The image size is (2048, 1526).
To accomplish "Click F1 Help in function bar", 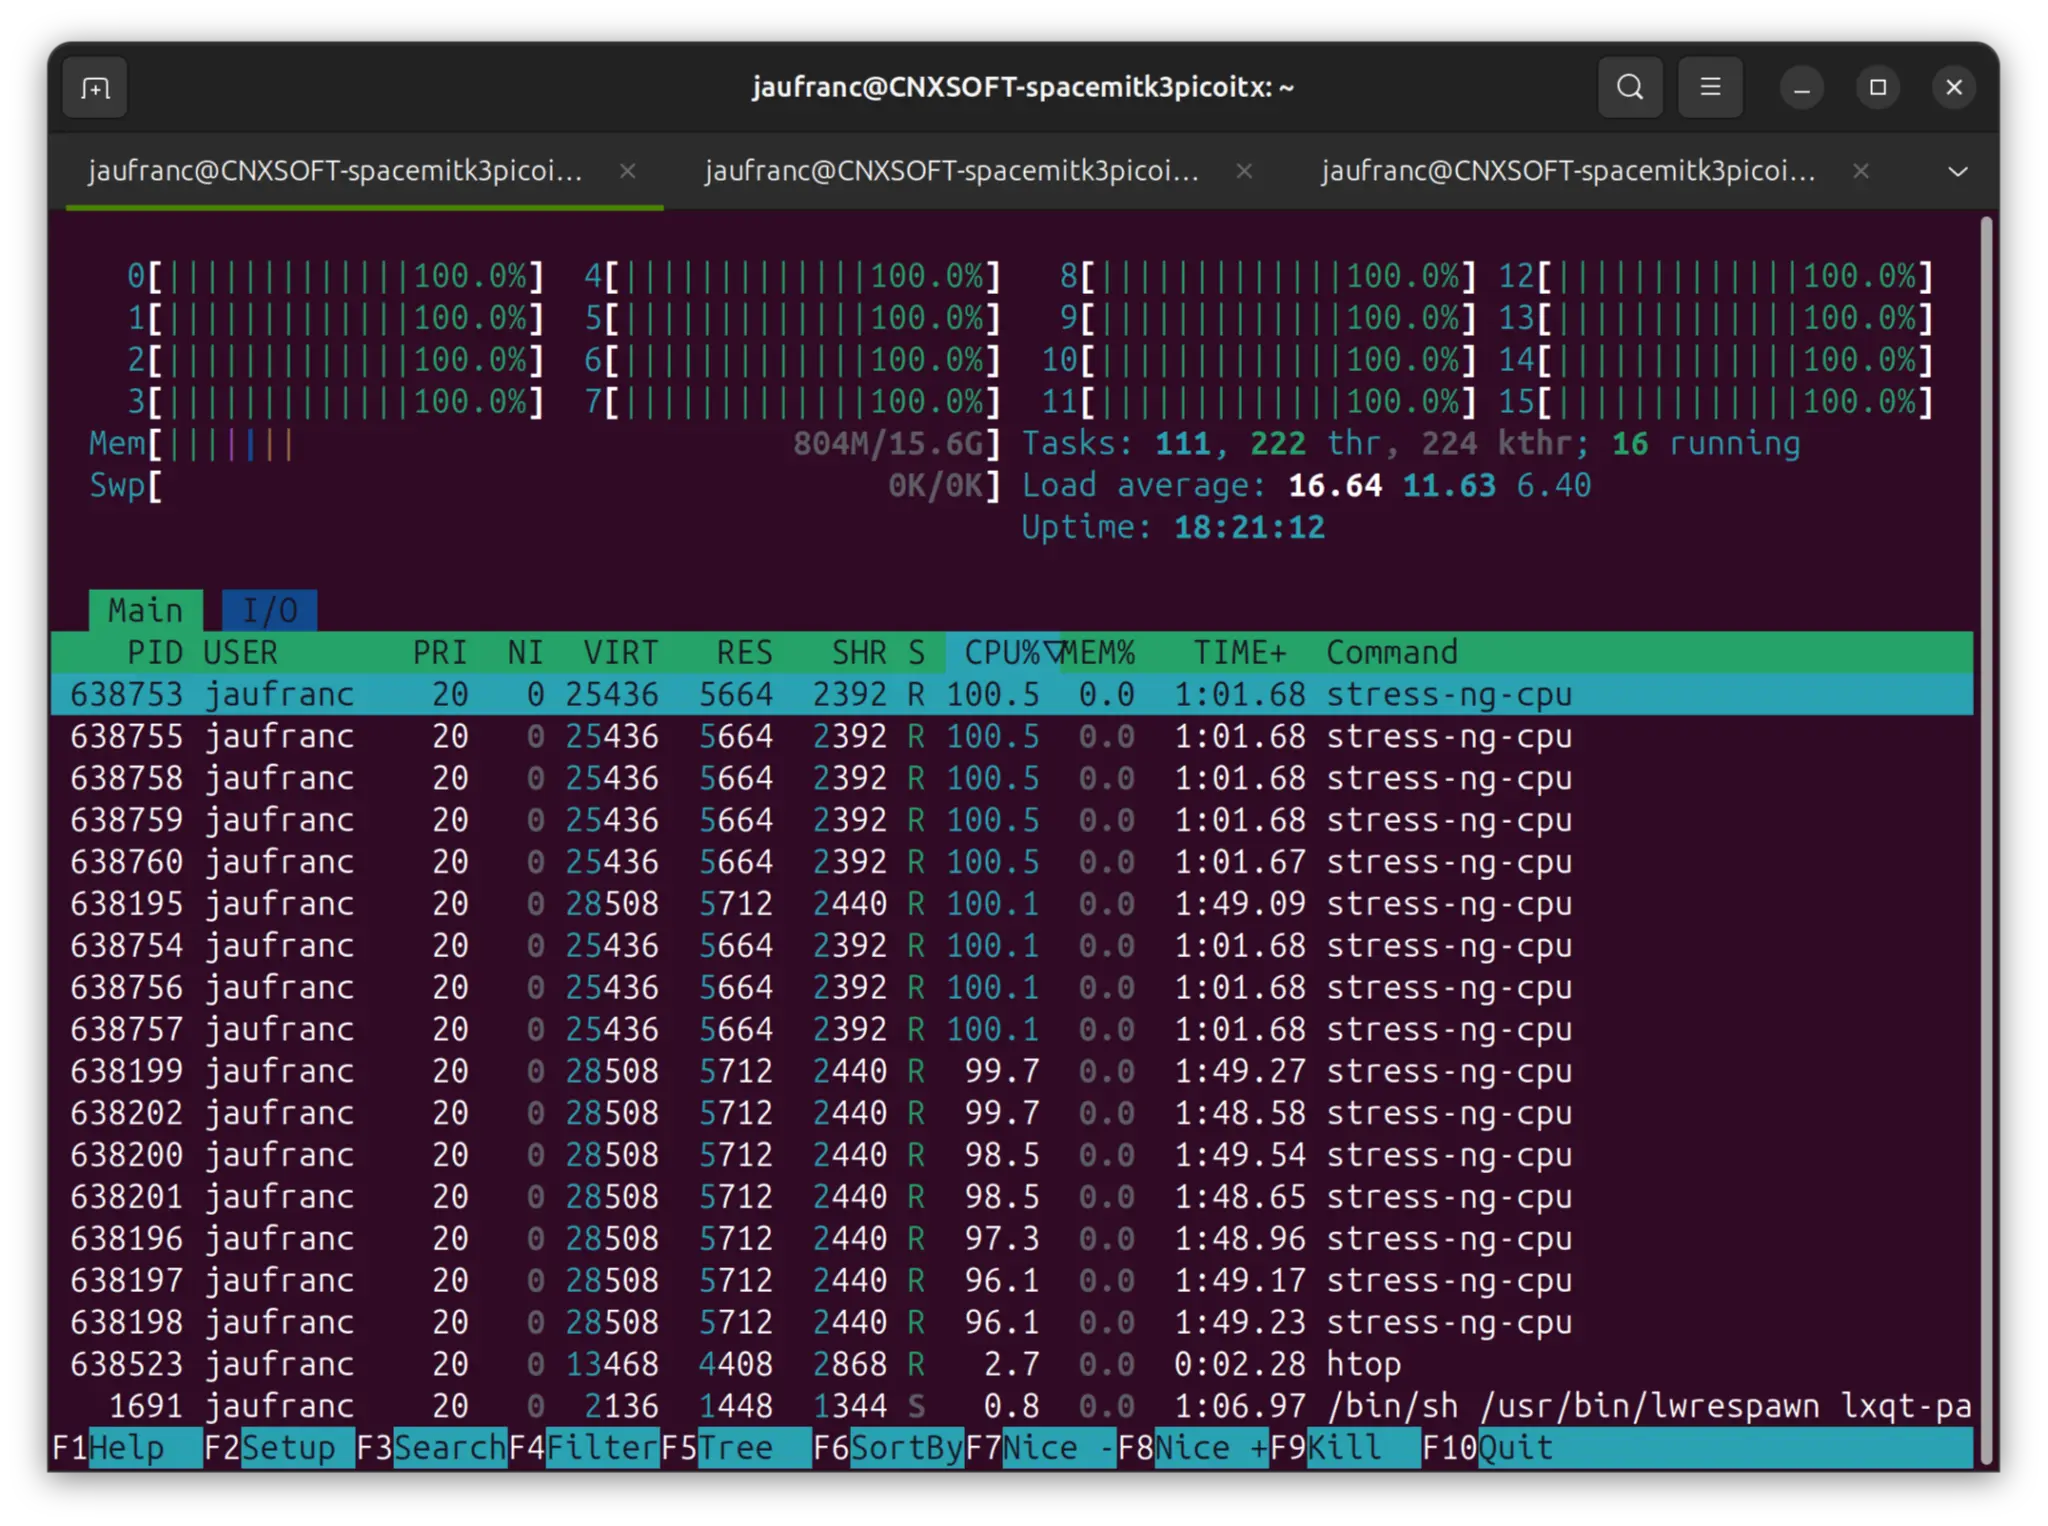I will click(x=127, y=1448).
